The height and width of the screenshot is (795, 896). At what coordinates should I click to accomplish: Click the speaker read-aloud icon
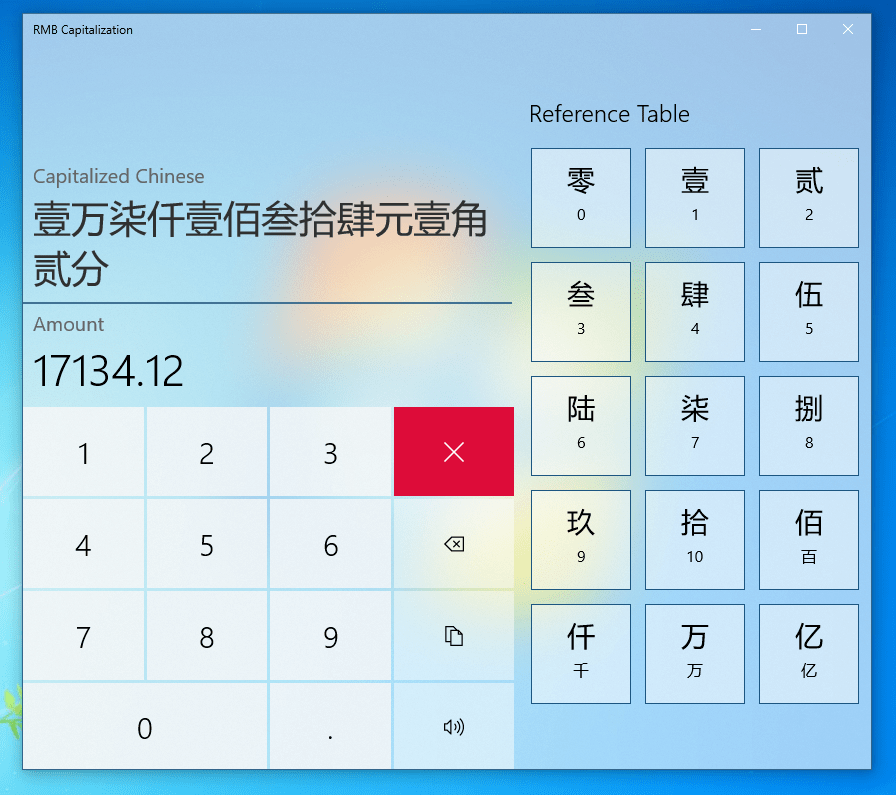point(453,727)
